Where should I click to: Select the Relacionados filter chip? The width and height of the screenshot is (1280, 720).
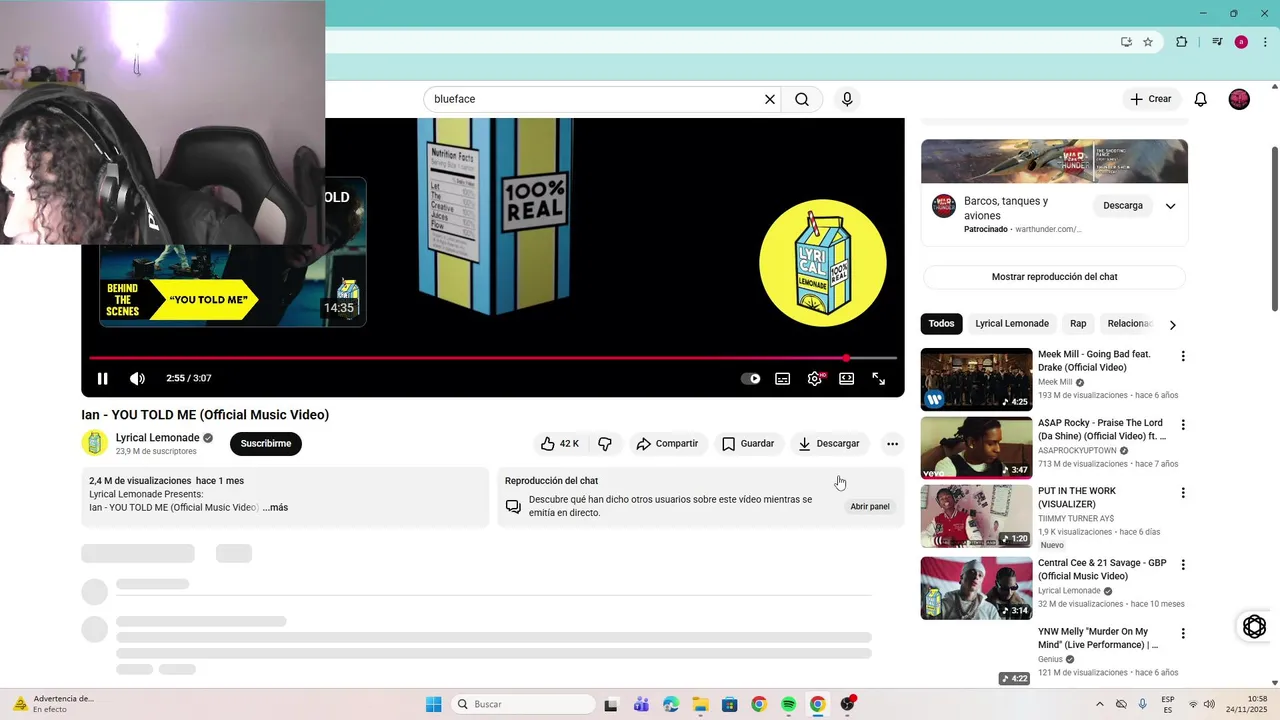[1129, 324]
